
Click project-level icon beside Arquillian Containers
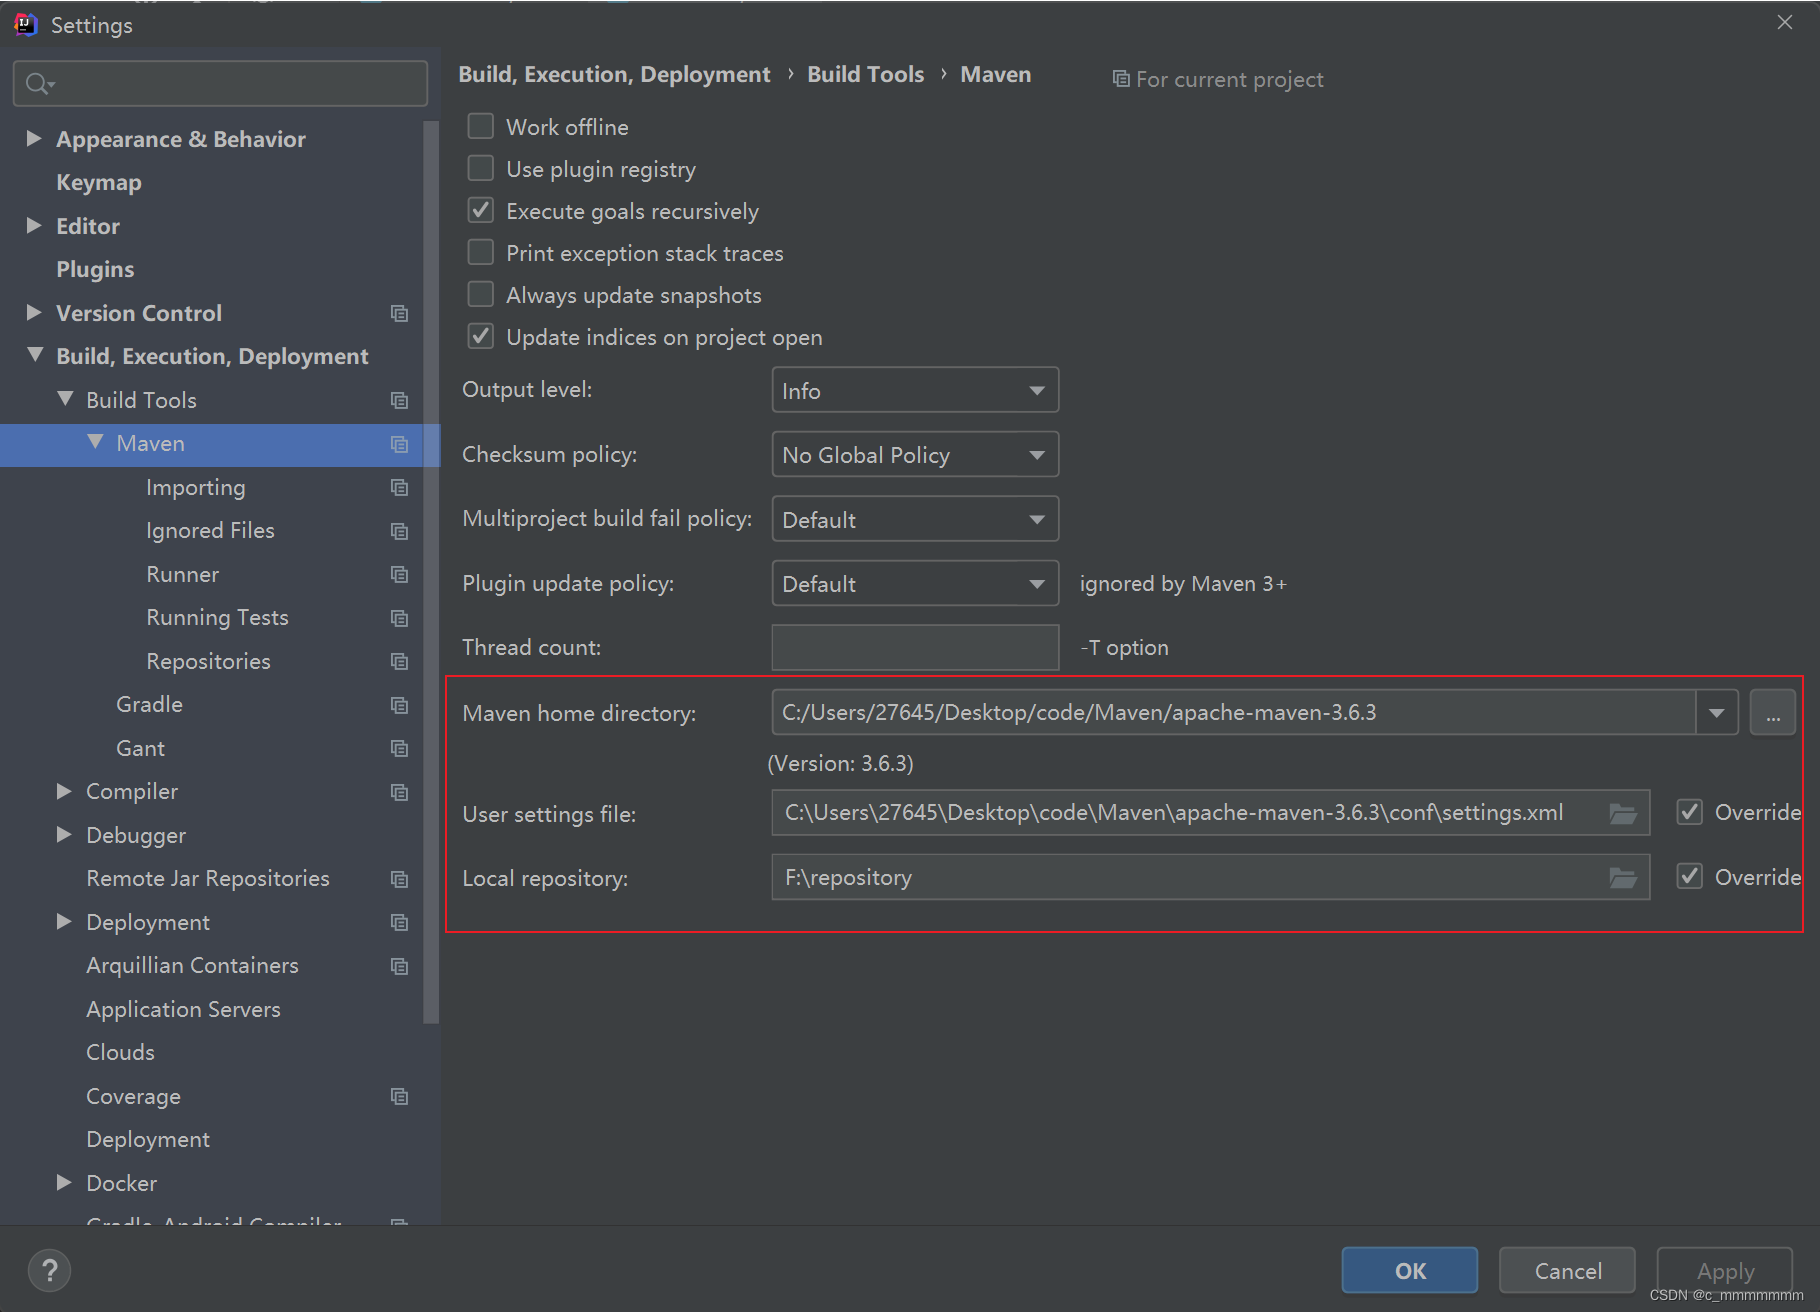tap(400, 966)
